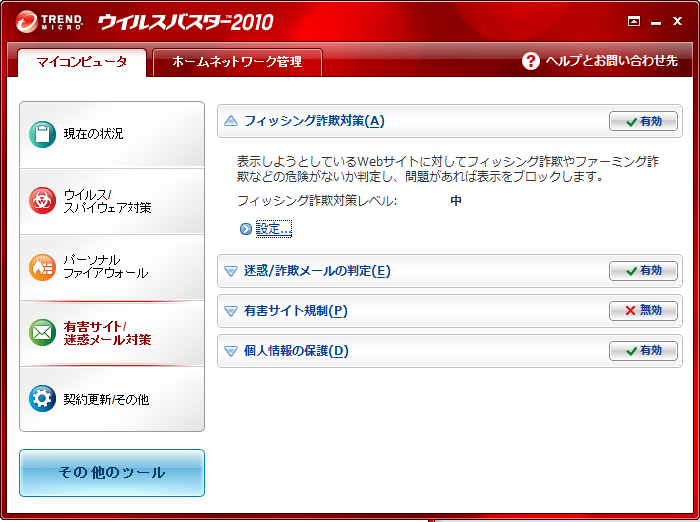Image resolution: width=700 pixels, height=522 pixels.
Task: Click the 契約更新/その他 gear icon
Action: (x=42, y=398)
